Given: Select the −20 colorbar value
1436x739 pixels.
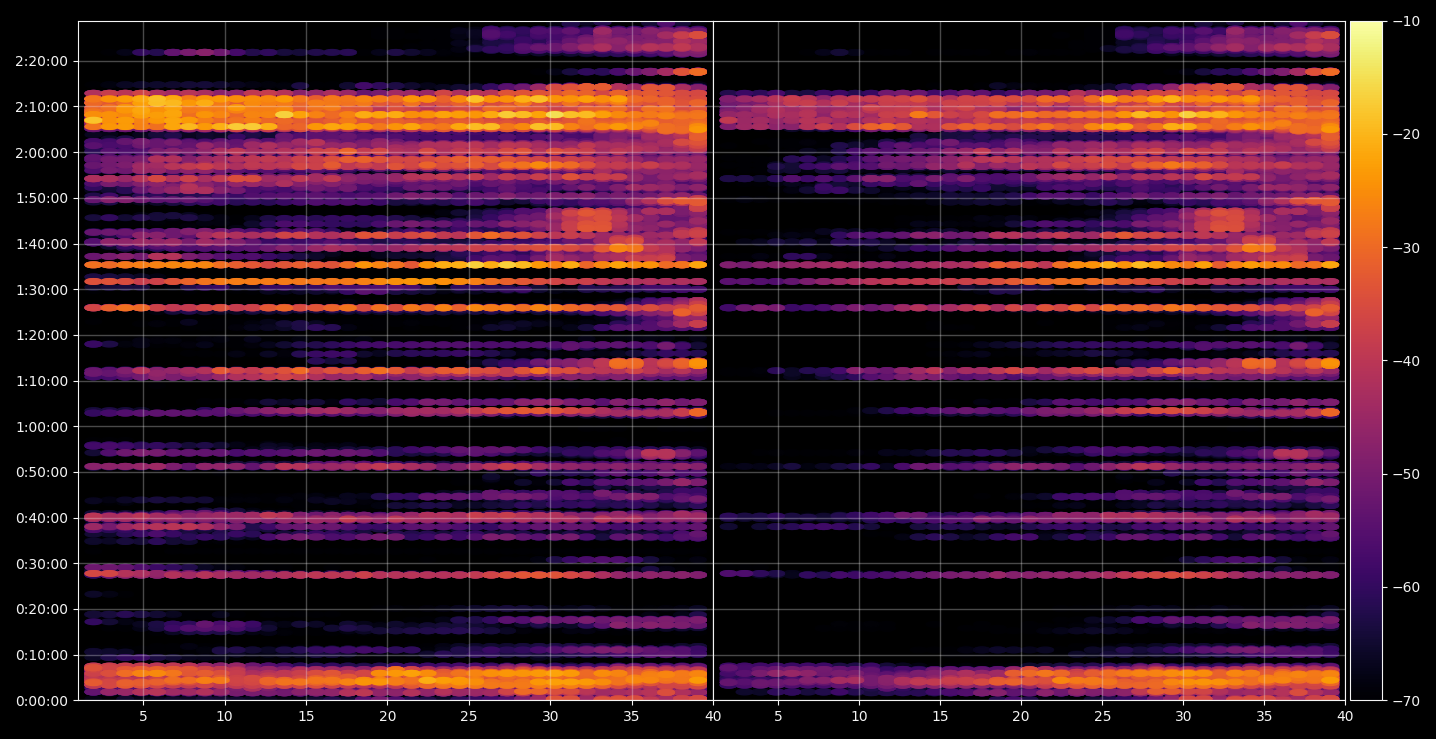Looking at the screenshot, I should (1406, 134).
